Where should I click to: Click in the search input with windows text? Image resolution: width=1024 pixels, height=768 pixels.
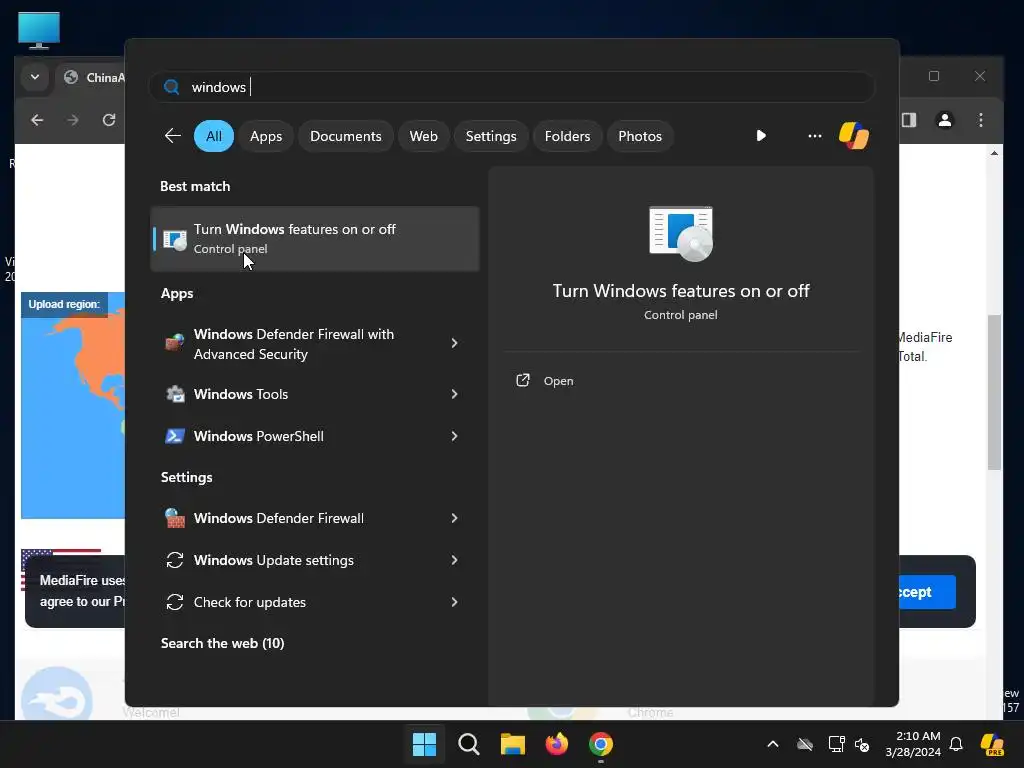click(512, 87)
